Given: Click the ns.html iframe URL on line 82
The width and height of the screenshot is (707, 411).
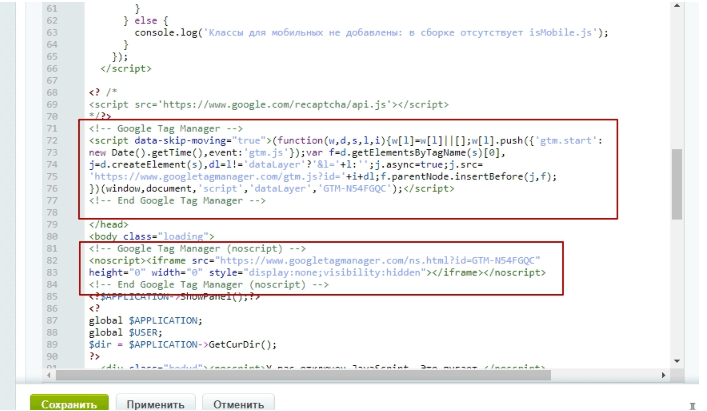Looking at the screenshot, I should point(378,260).
